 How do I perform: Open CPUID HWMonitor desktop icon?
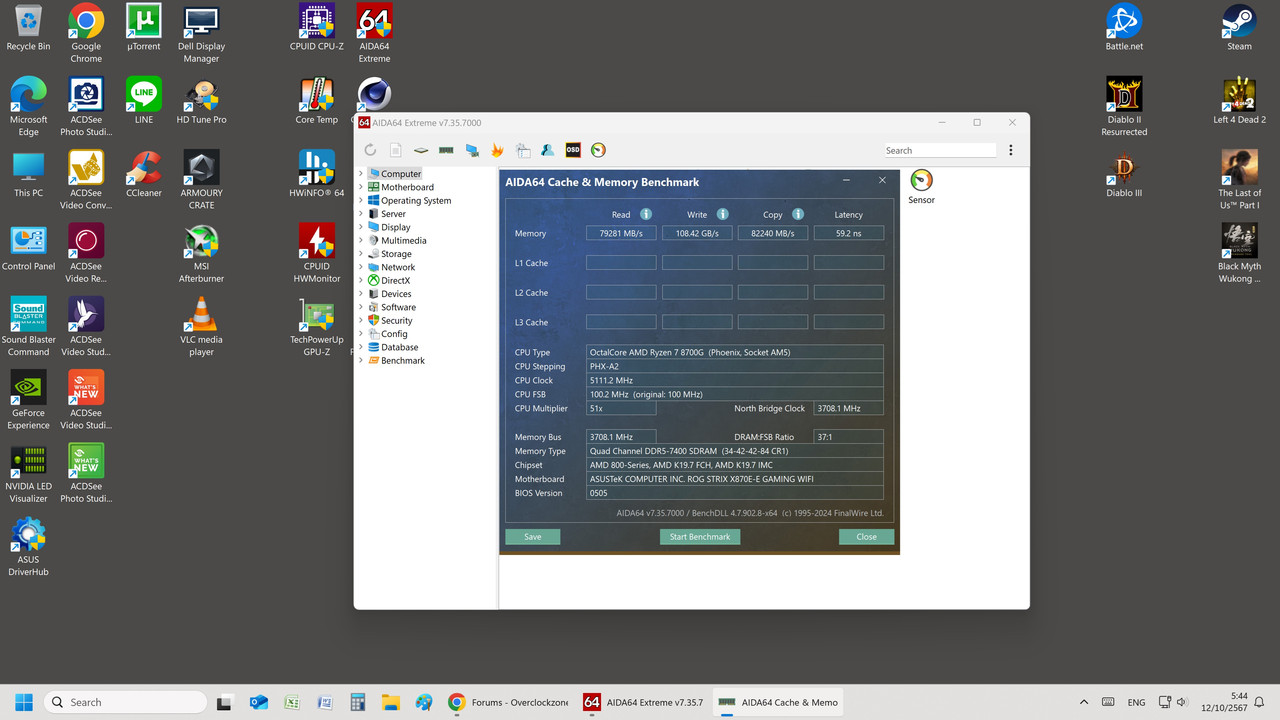point(317,254)
